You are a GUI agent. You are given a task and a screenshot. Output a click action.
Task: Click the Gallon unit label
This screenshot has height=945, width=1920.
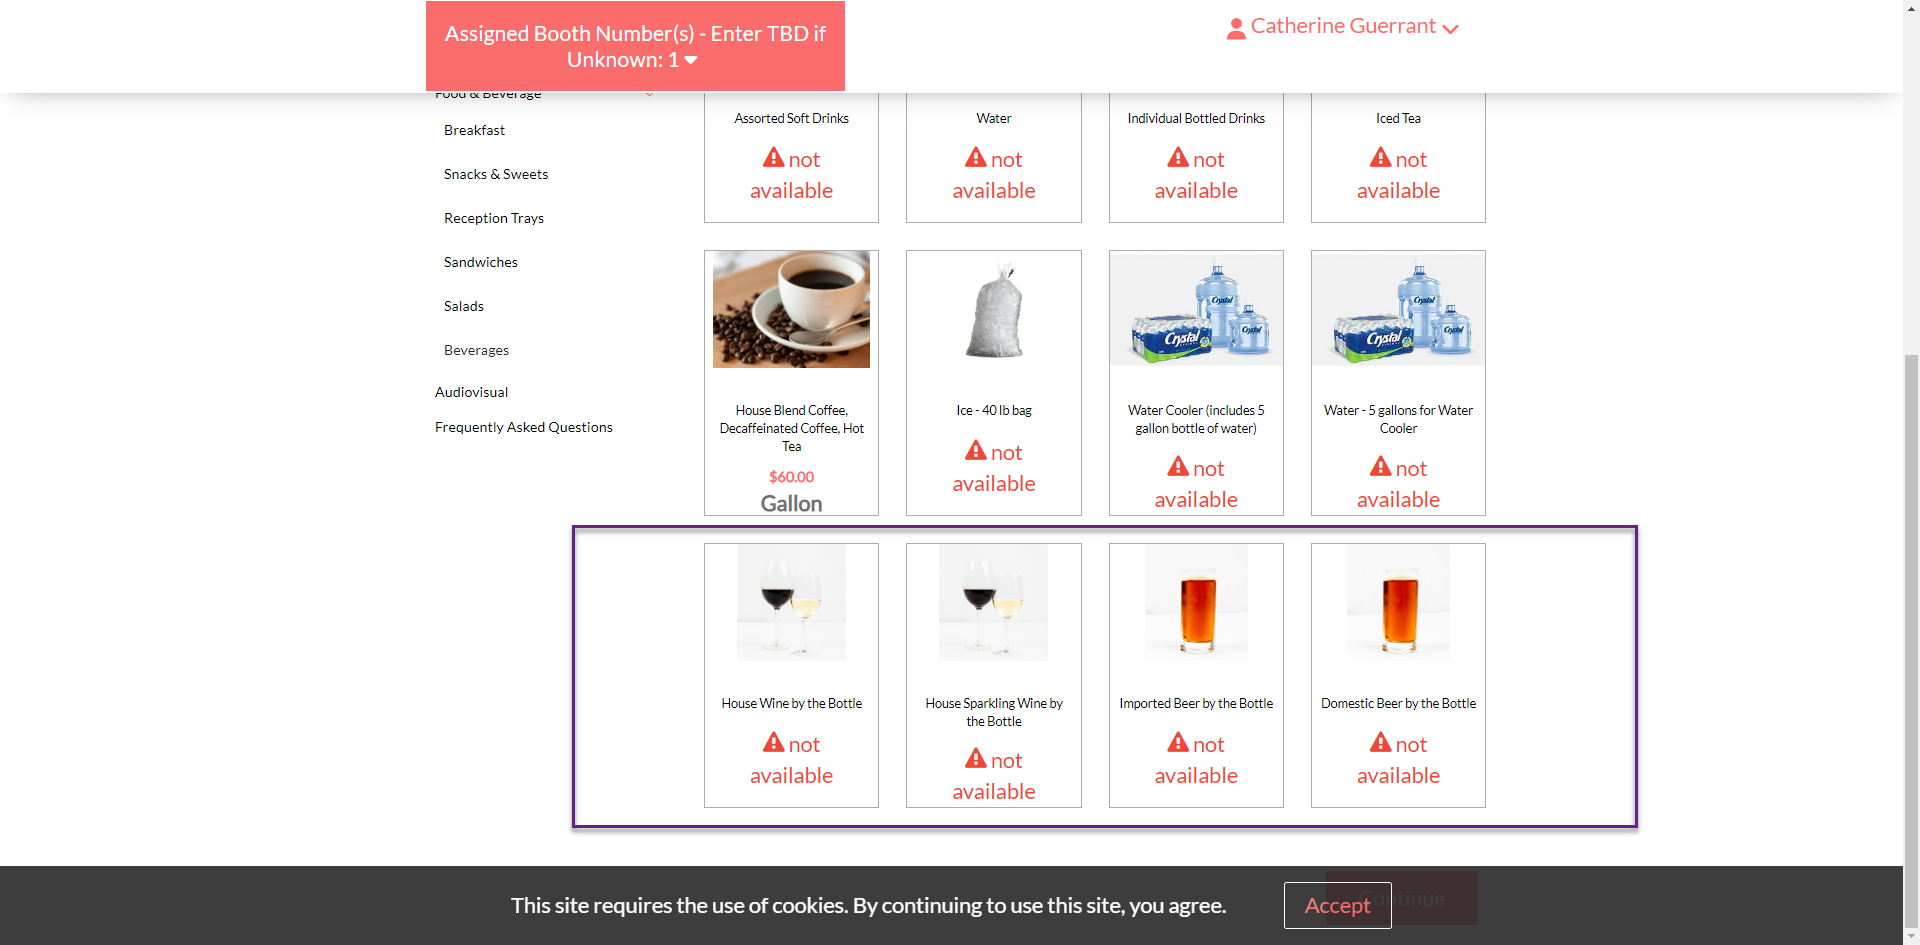[792, 504]
